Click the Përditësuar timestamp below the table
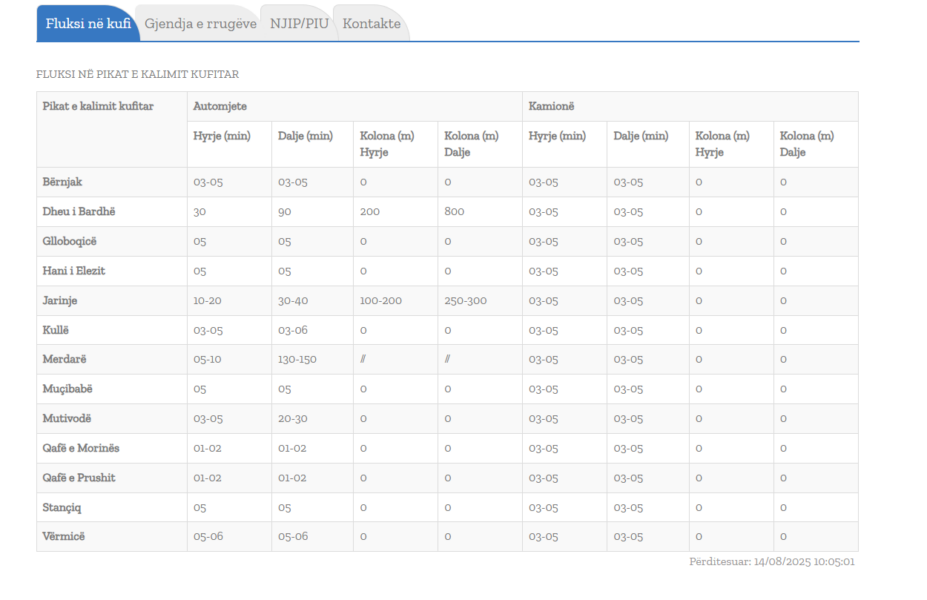927x600 pixels. pos(771,562)
